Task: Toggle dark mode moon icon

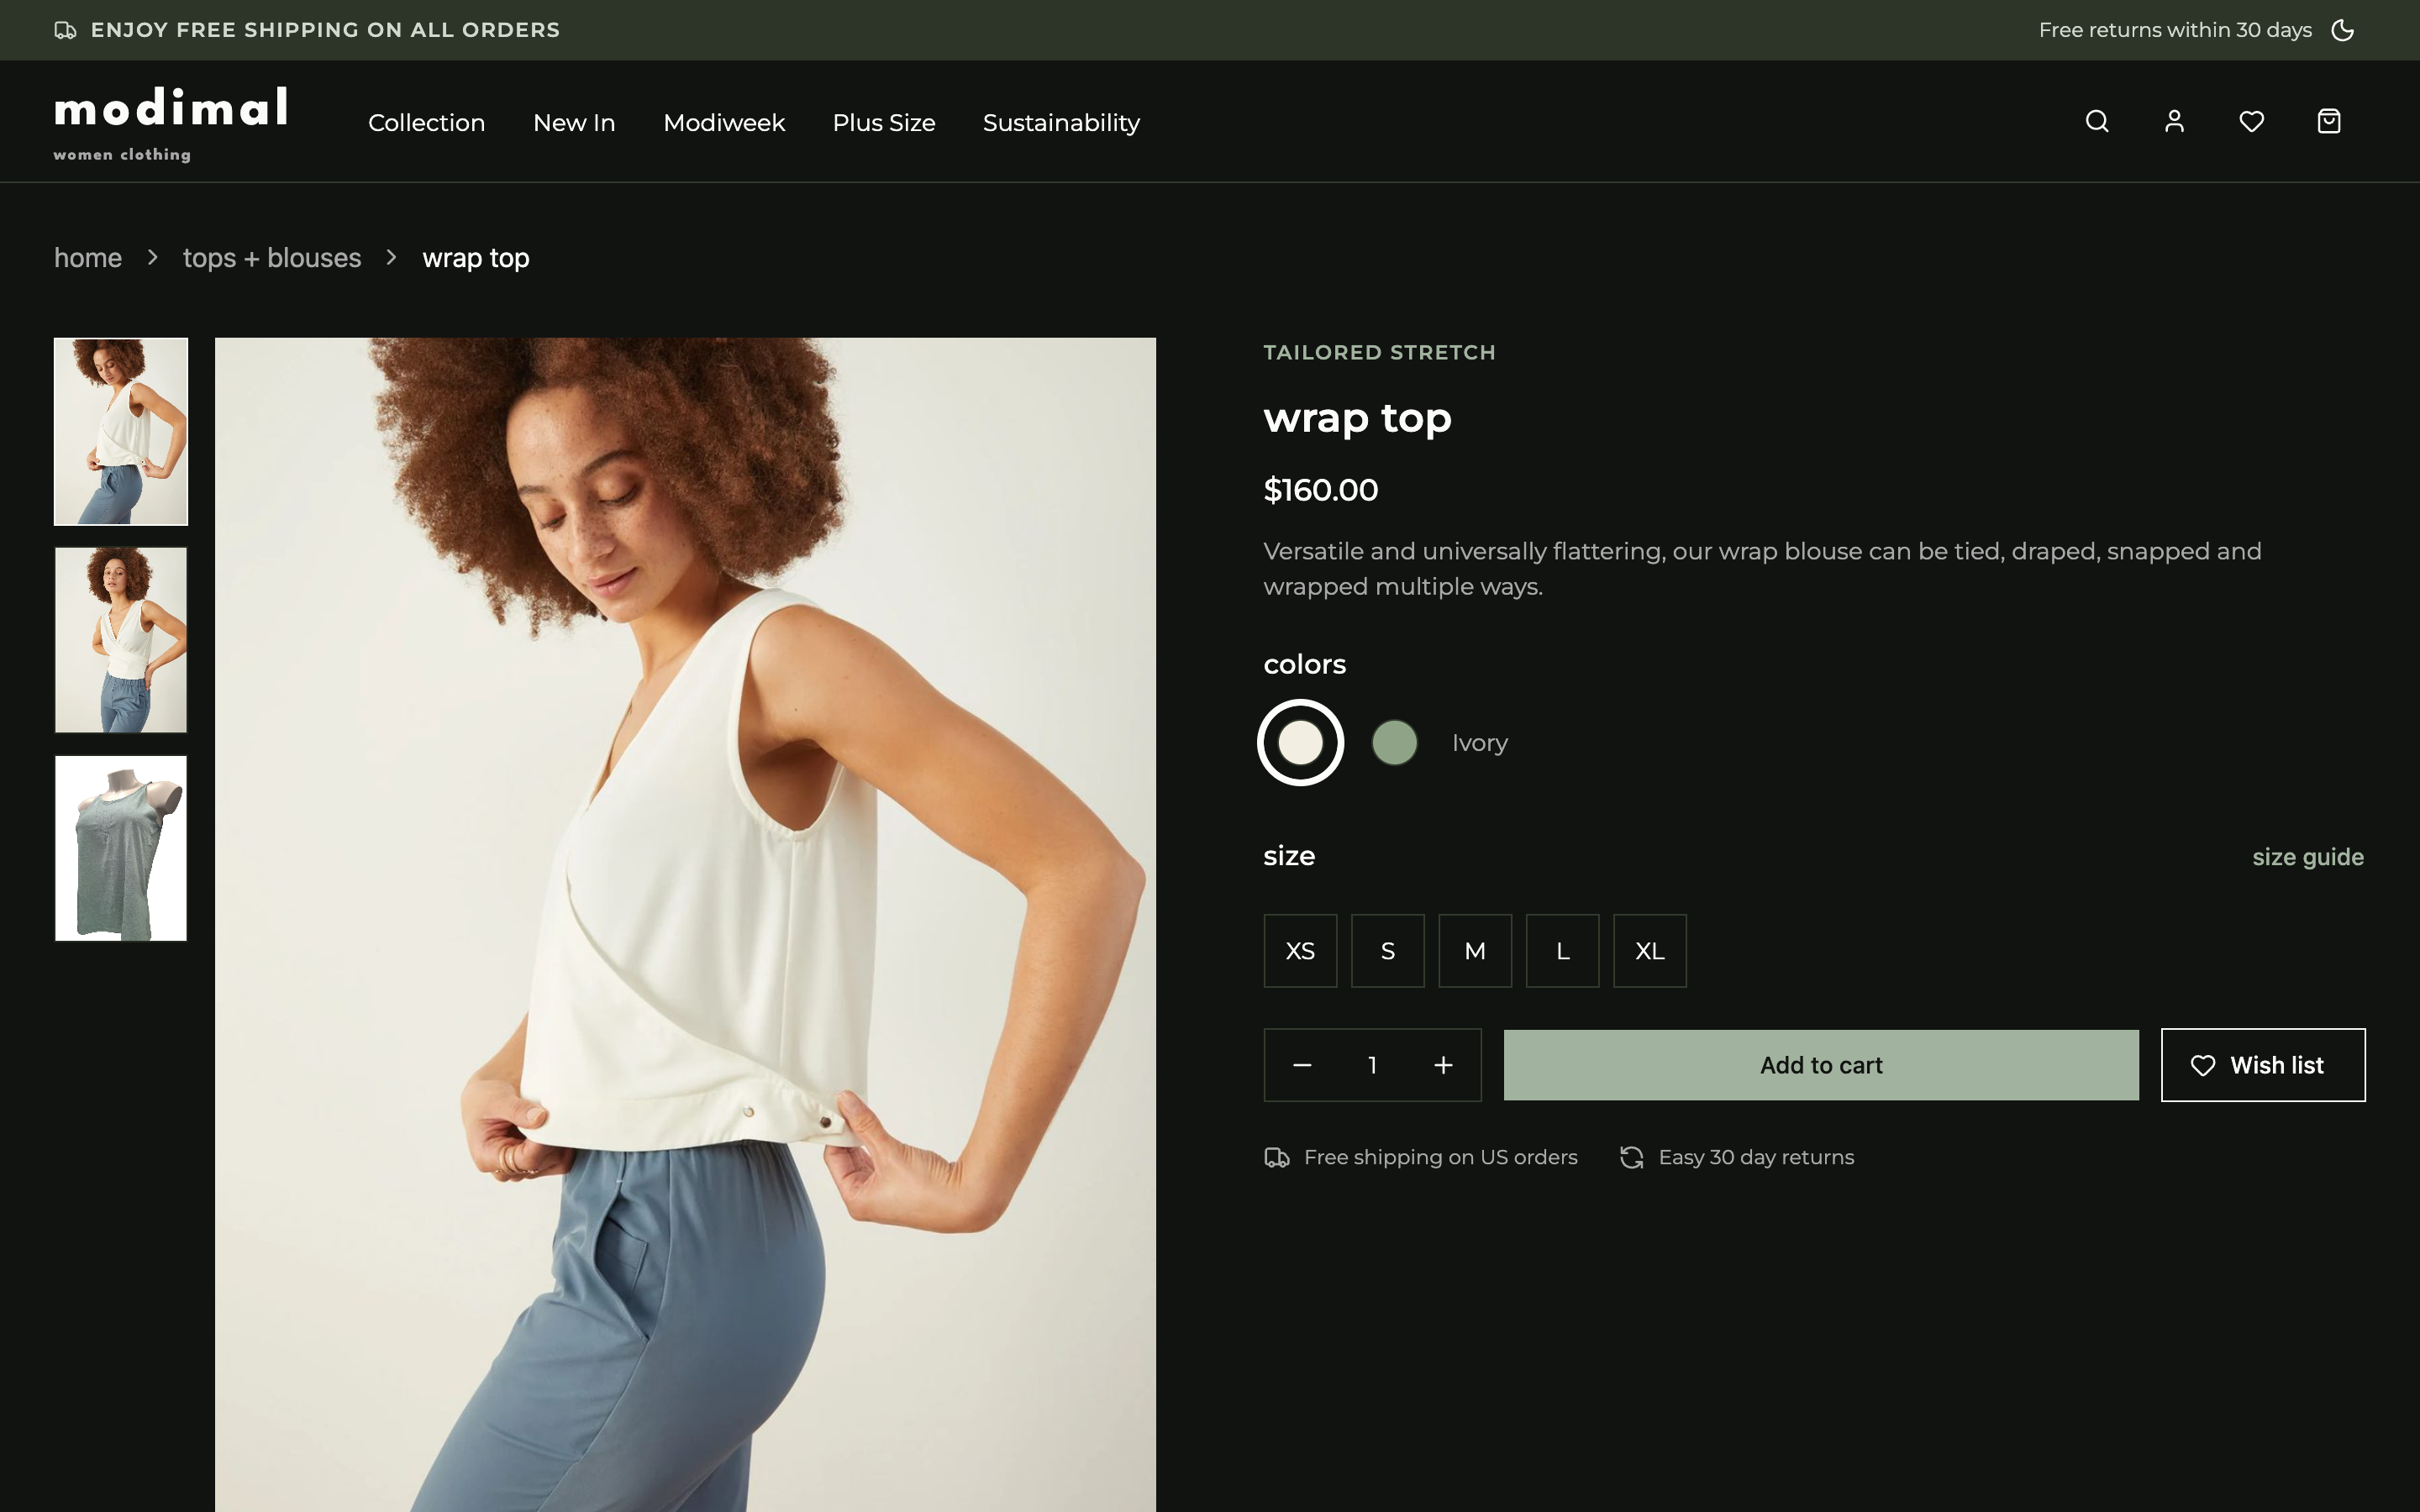Action: (x=2343, y=30)
